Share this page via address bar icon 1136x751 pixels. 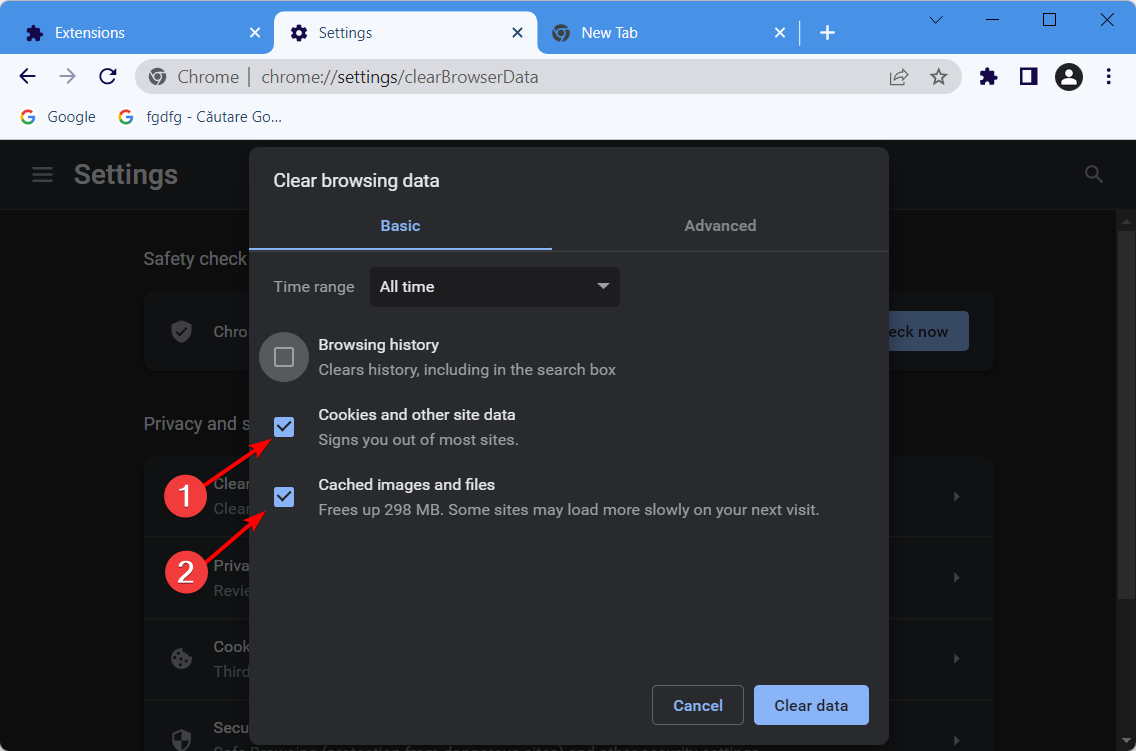coord(898,77)
